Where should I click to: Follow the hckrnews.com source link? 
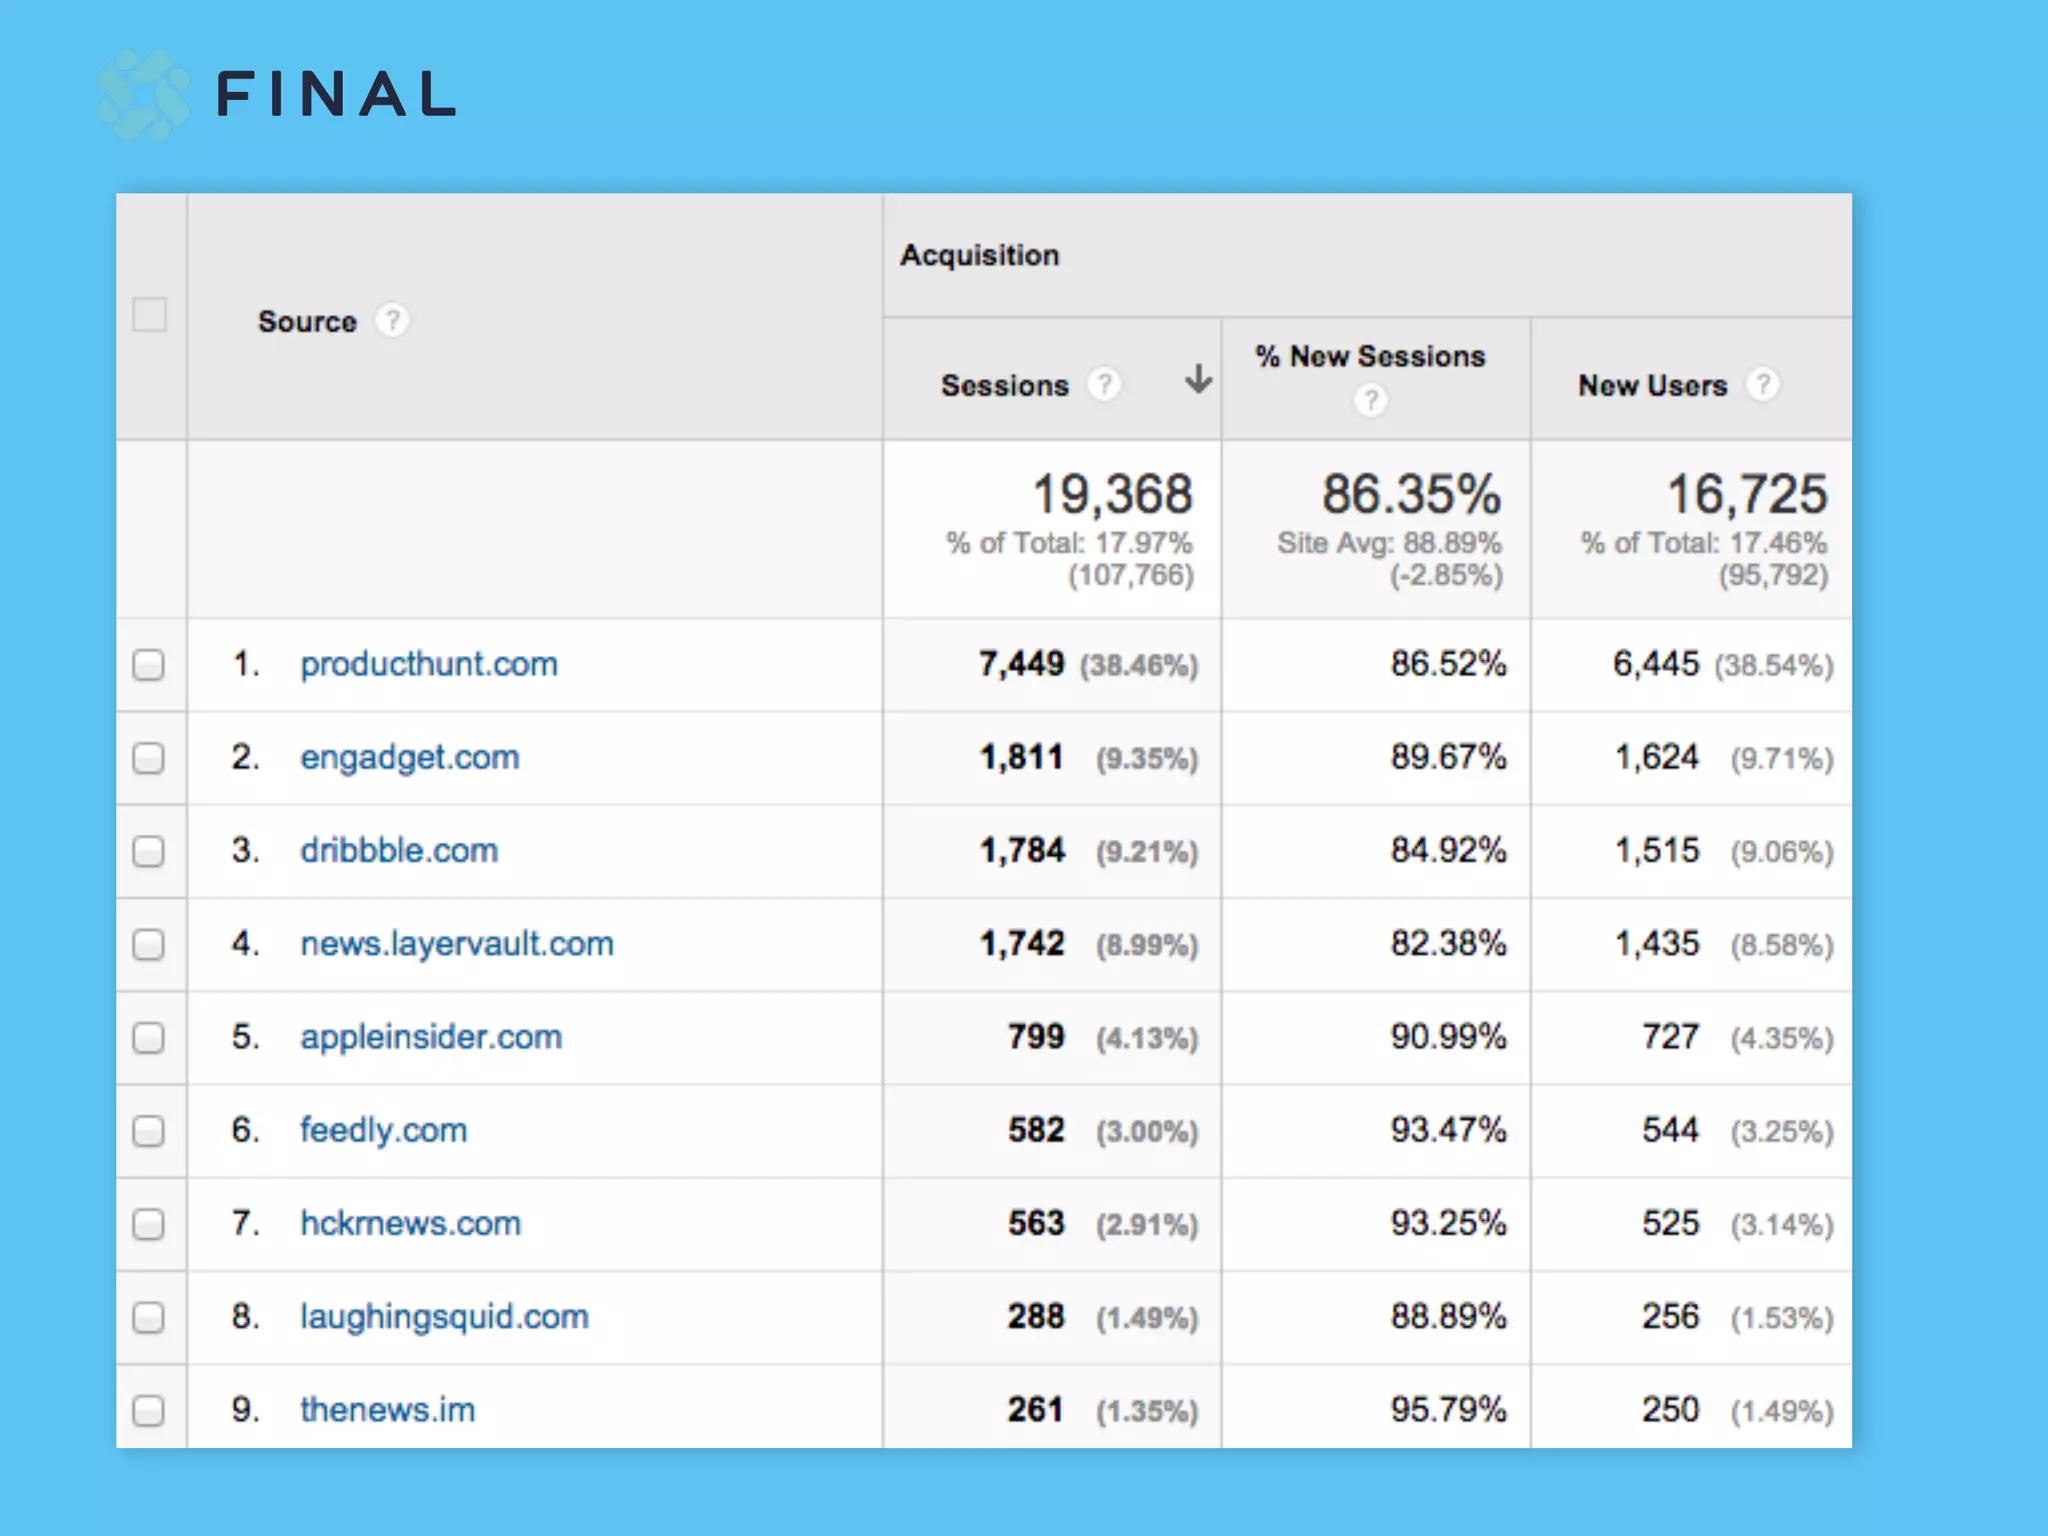point(410,1223)
